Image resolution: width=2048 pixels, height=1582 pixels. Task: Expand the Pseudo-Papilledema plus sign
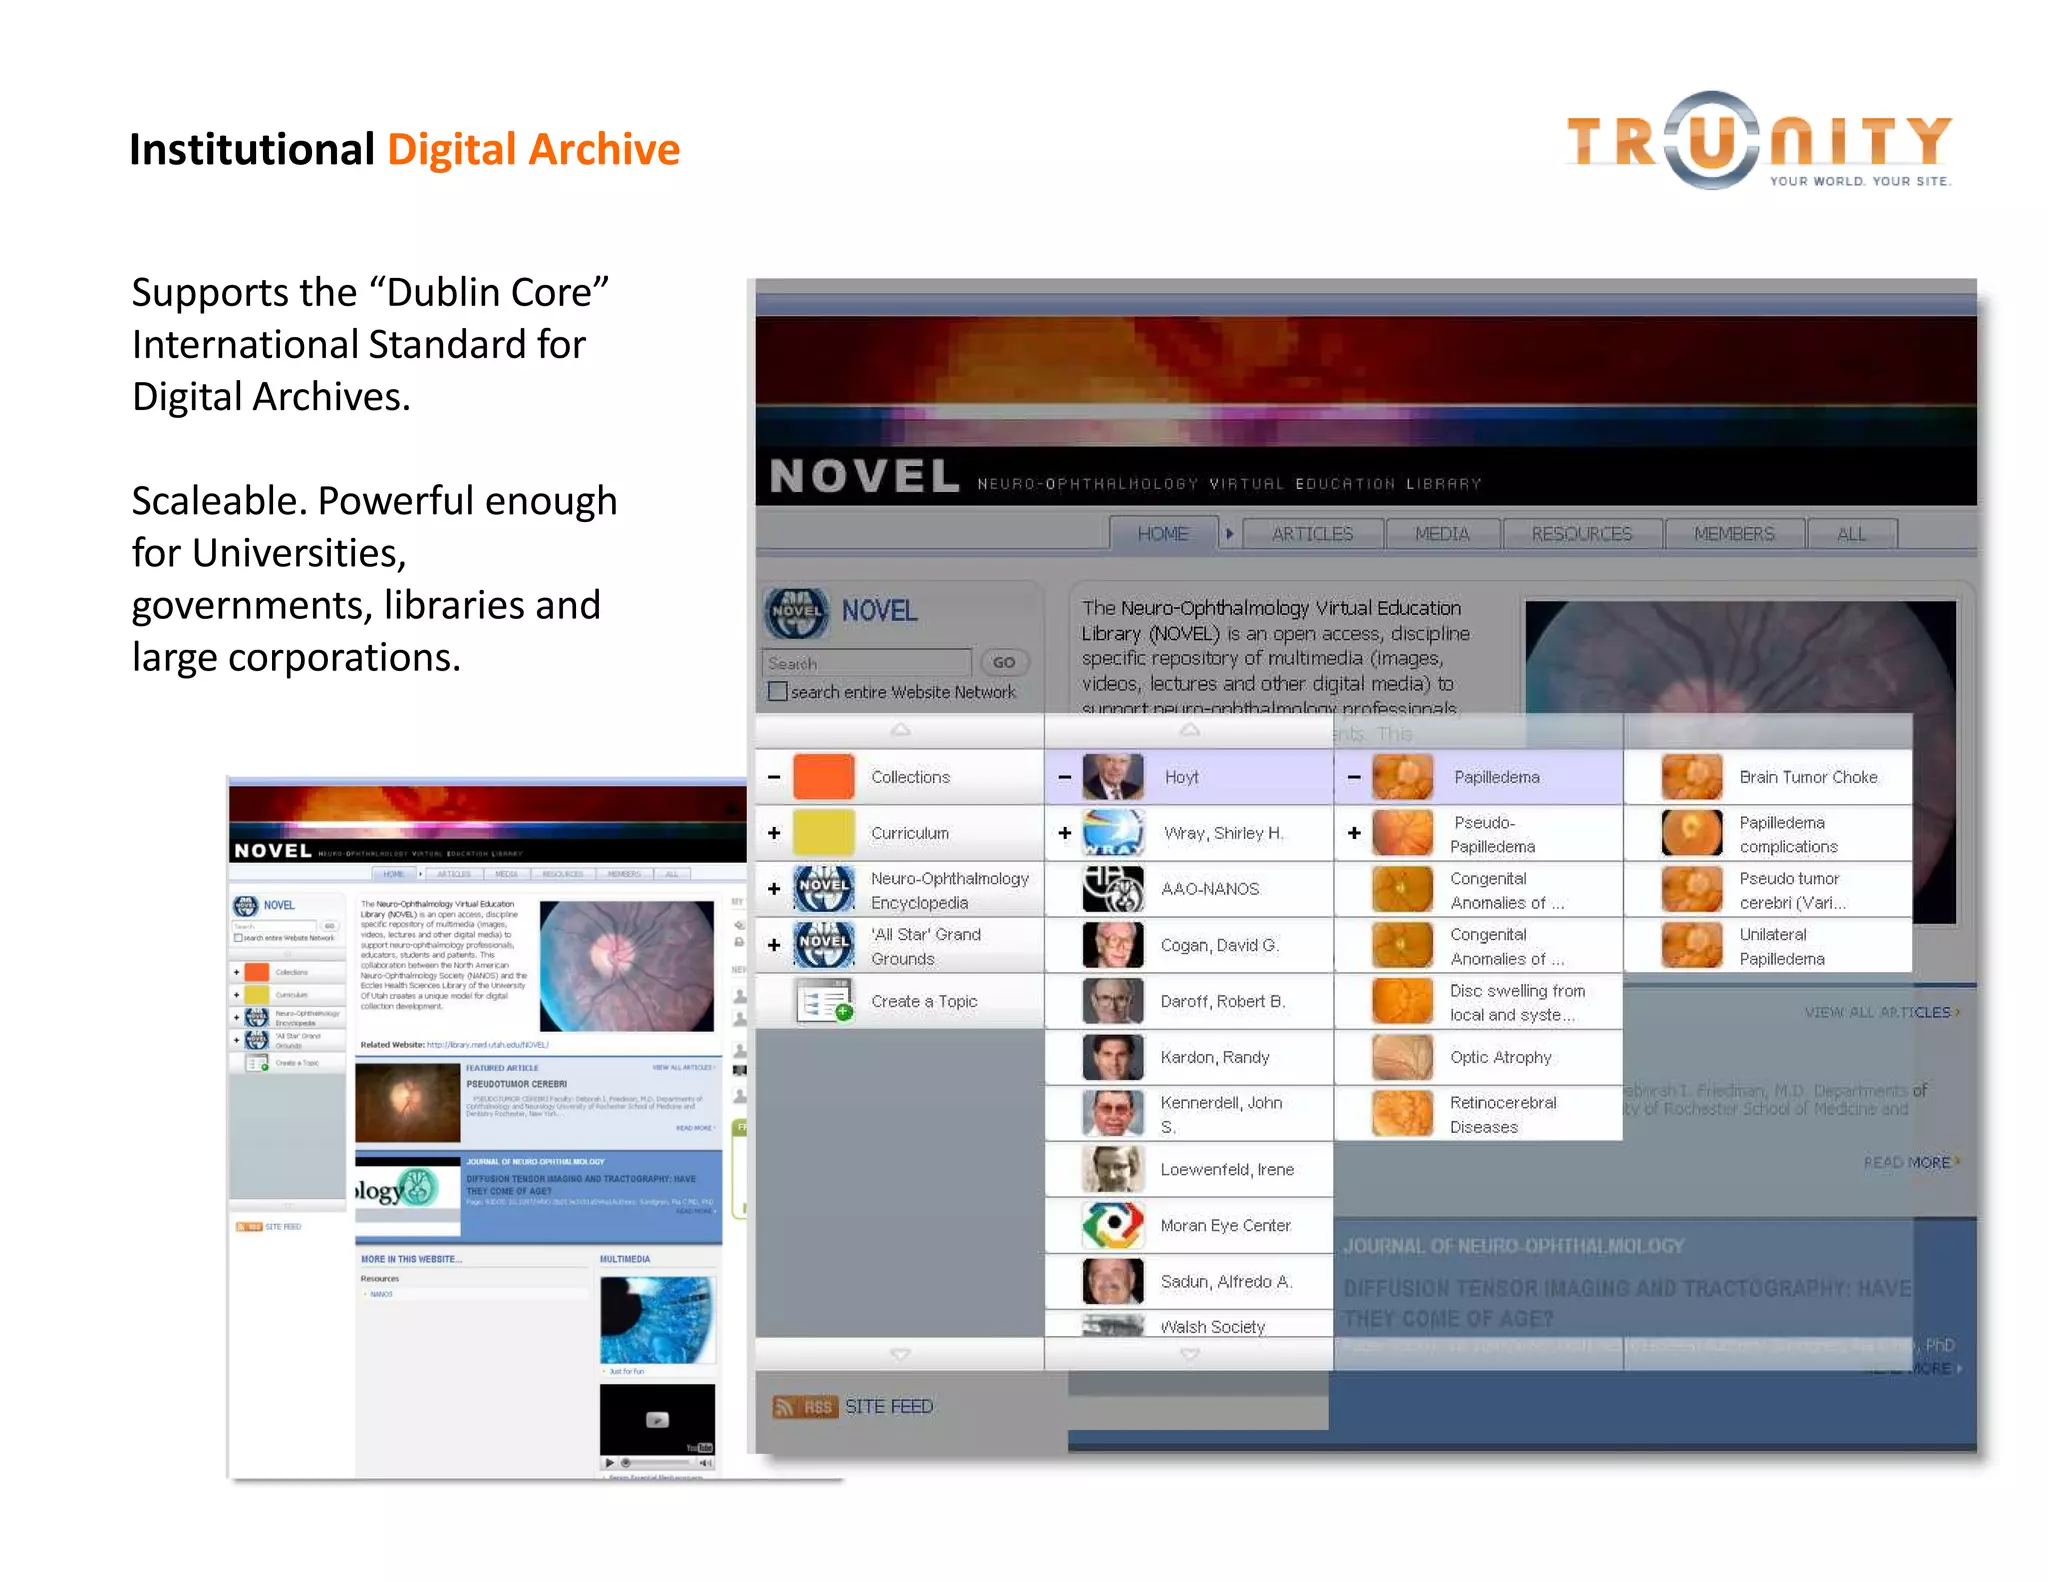(x=1354, y=833)
